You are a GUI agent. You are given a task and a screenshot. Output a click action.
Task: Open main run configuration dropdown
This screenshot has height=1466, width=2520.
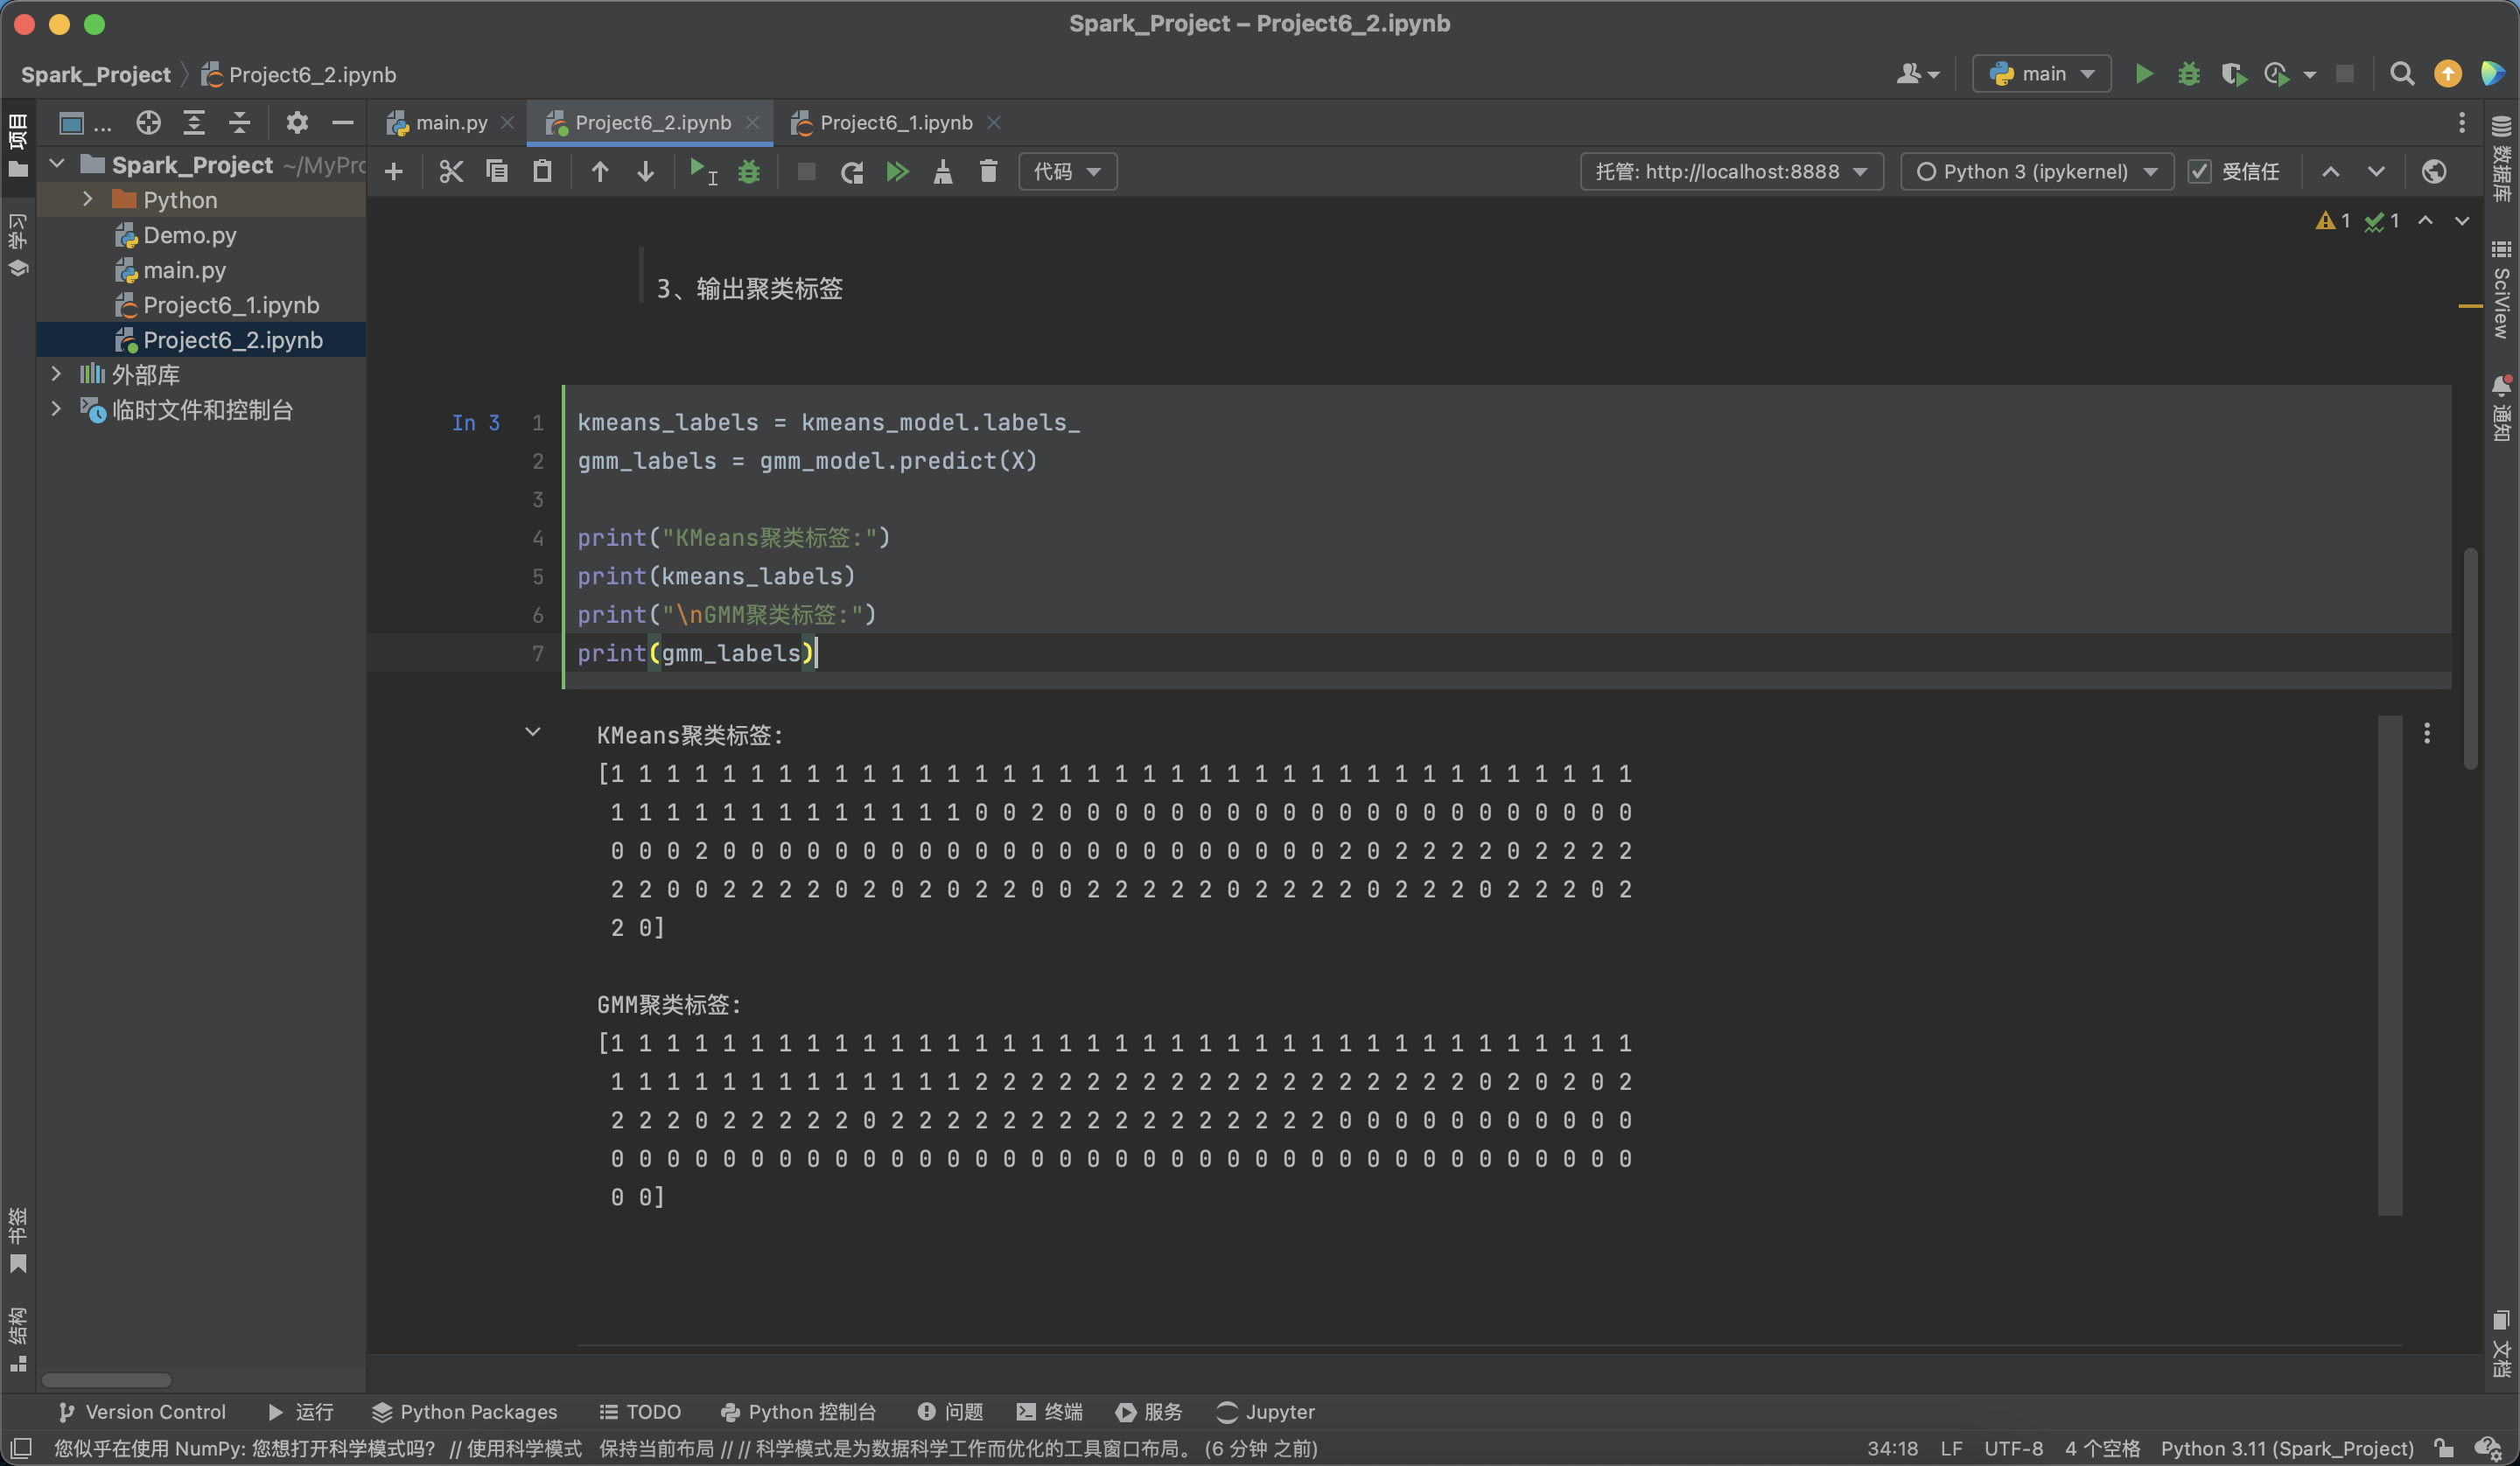(2041, 74)
